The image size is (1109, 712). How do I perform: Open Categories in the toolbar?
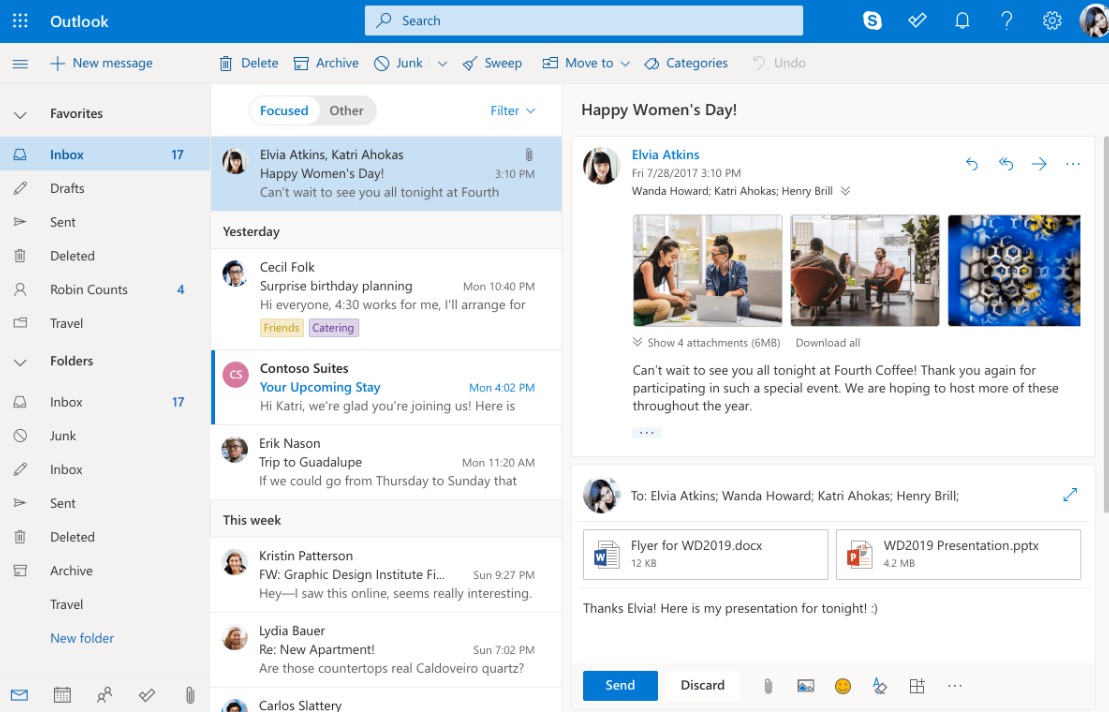(x=685, y=63)
